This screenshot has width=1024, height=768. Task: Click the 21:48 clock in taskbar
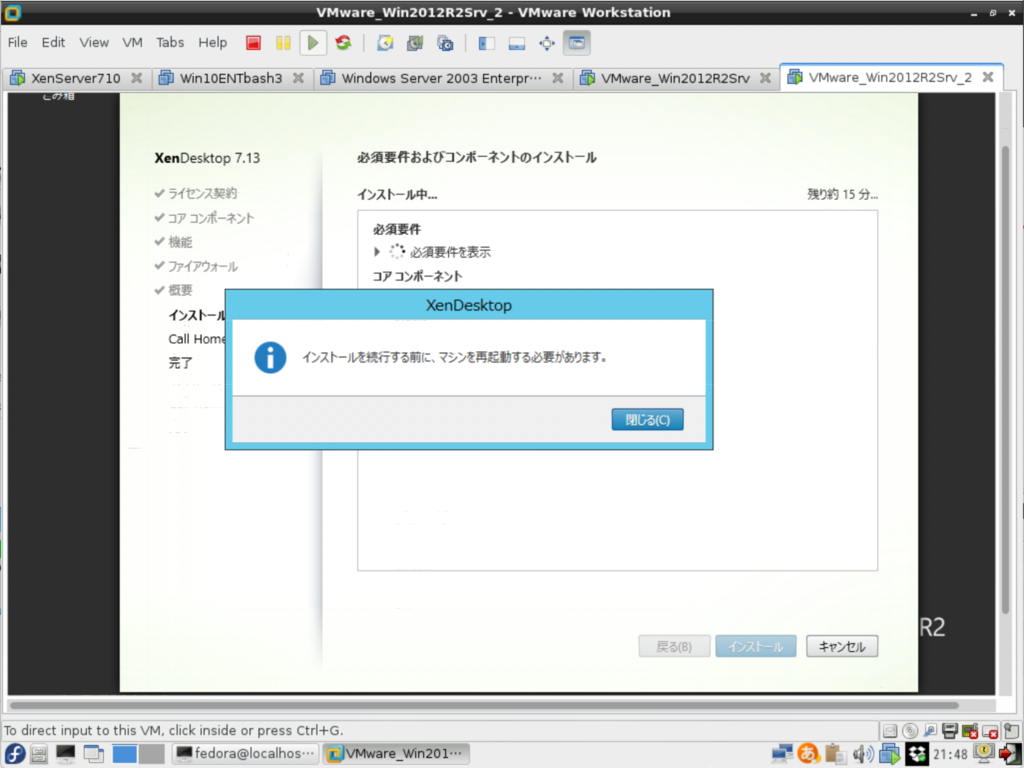pyautogui.click(x=950, y=754)
